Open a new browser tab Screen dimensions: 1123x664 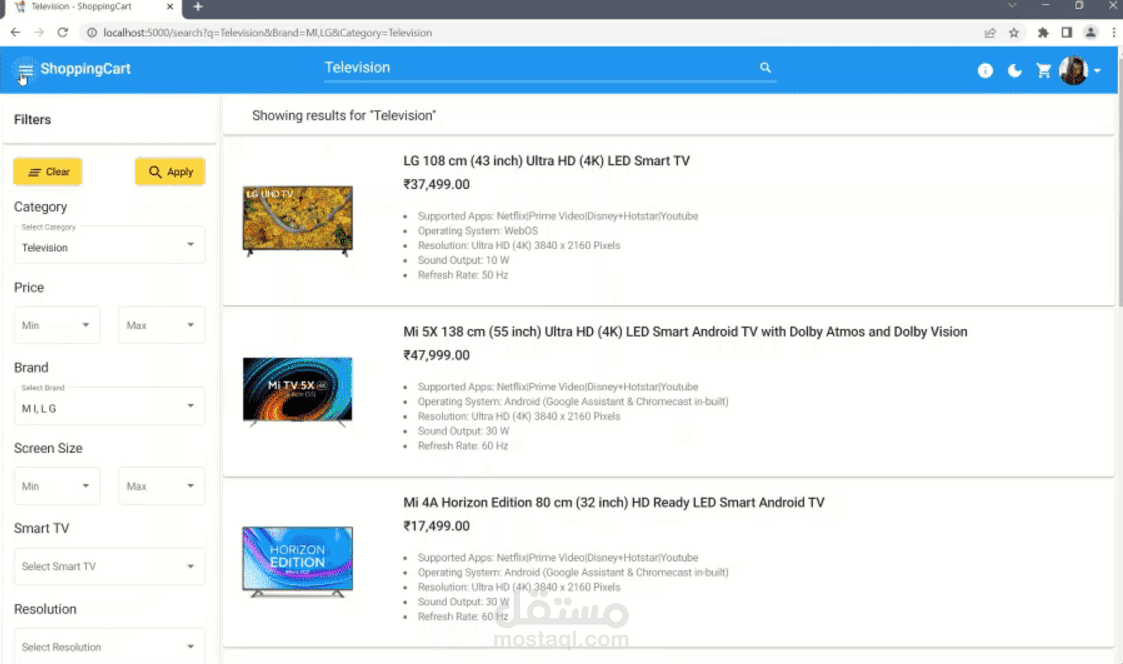point(198,7)
